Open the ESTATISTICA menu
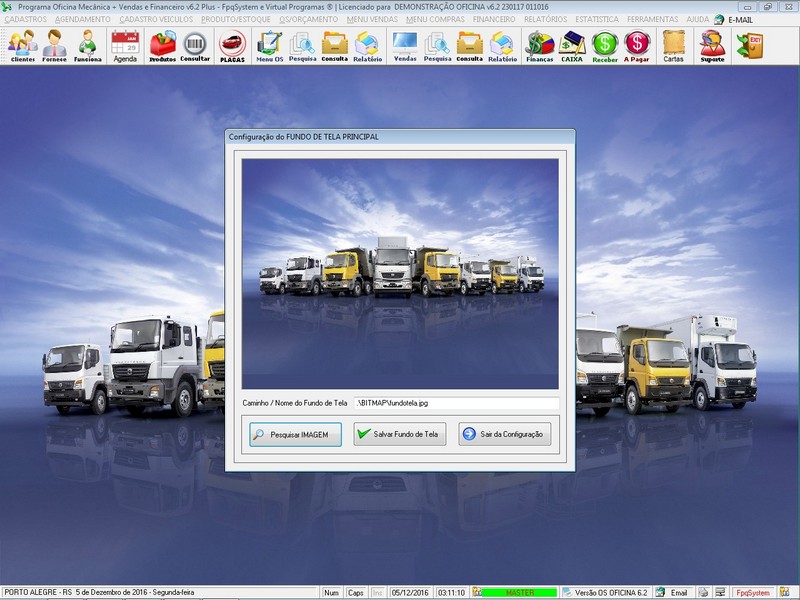Image resolution: width=800 pixels, height=600 pixels. click(597, 19)
